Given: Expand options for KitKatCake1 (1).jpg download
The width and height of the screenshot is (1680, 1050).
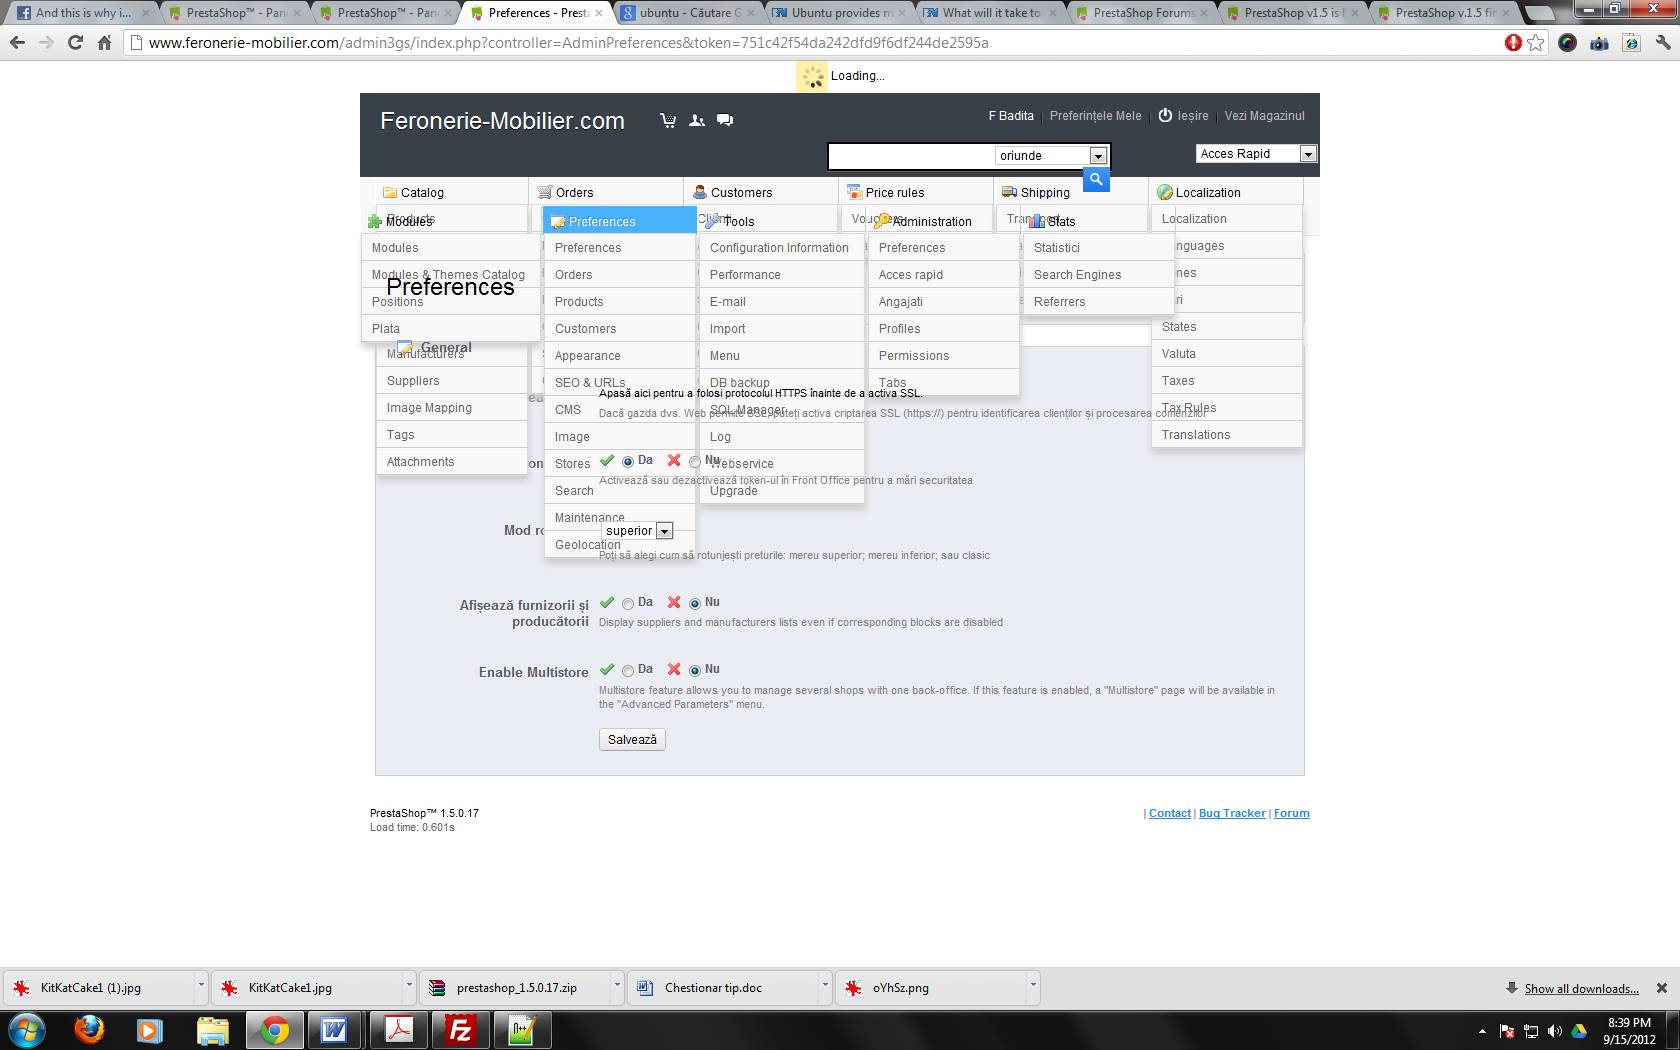Looking at the screenshot, I should pyautogui.click(x=201, y=986).
